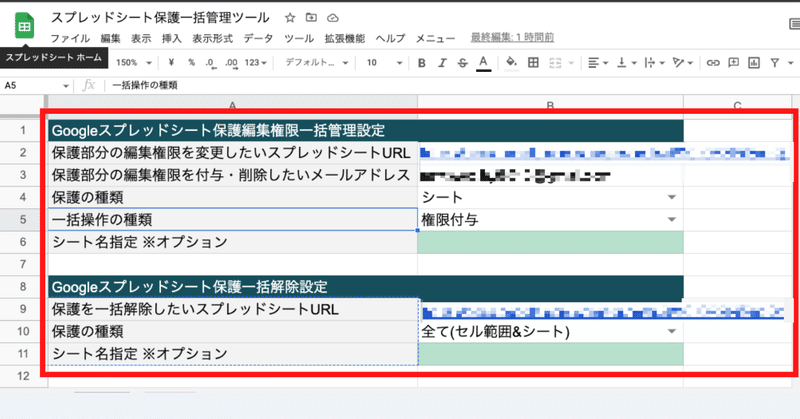This screenshot has width=800, height=419.
Task: Click spreadsheet URL link in row 9
Action: 603,311
